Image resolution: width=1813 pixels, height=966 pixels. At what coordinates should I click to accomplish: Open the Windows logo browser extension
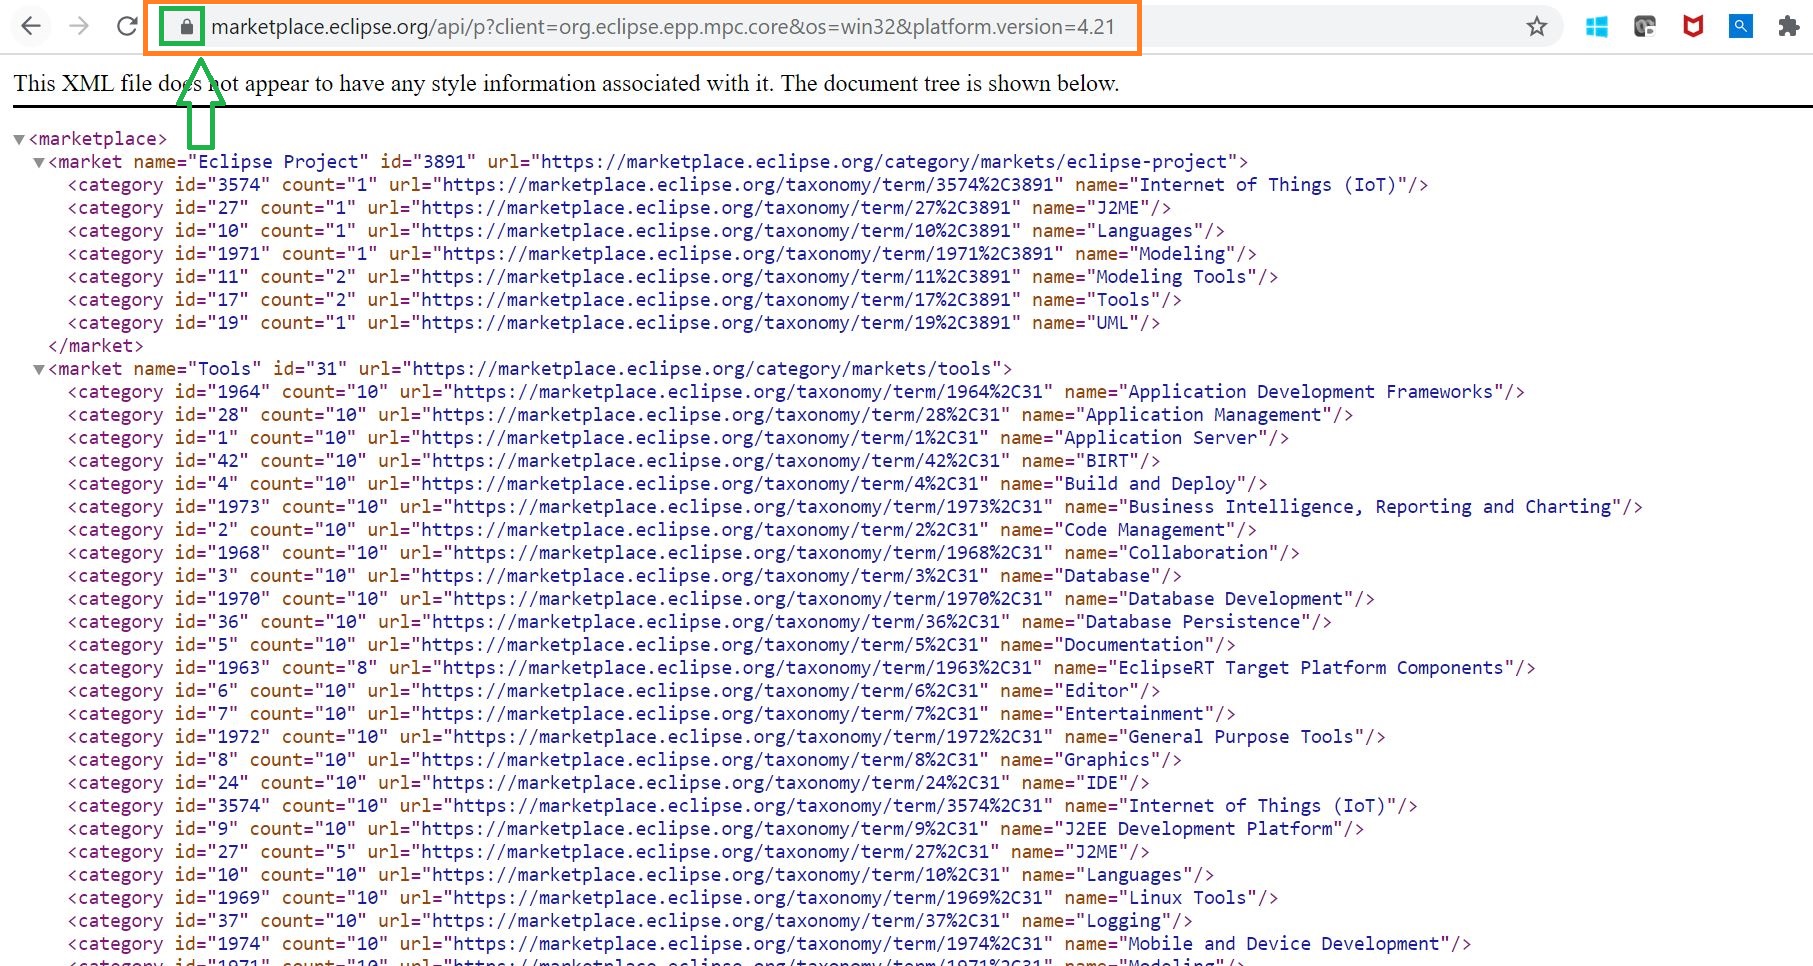[1596, 27]
